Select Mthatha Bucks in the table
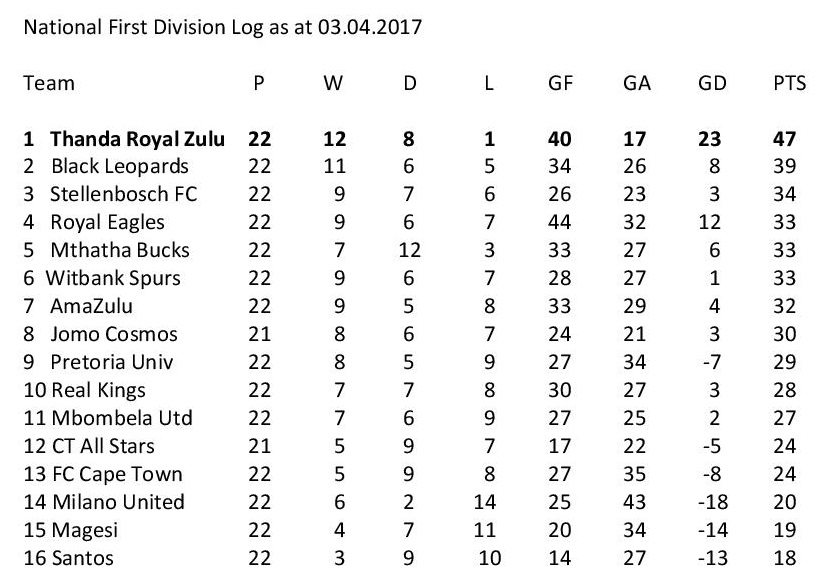 (x=119, y=250)
